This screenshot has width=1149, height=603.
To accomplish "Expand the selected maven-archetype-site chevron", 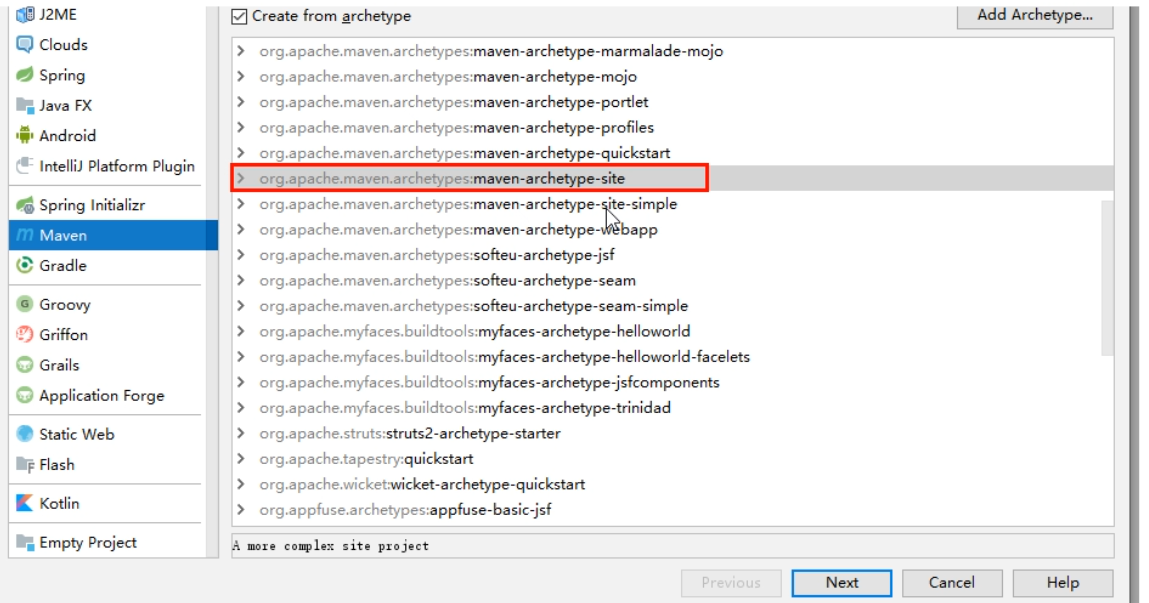I will click(x=240, y=178).
